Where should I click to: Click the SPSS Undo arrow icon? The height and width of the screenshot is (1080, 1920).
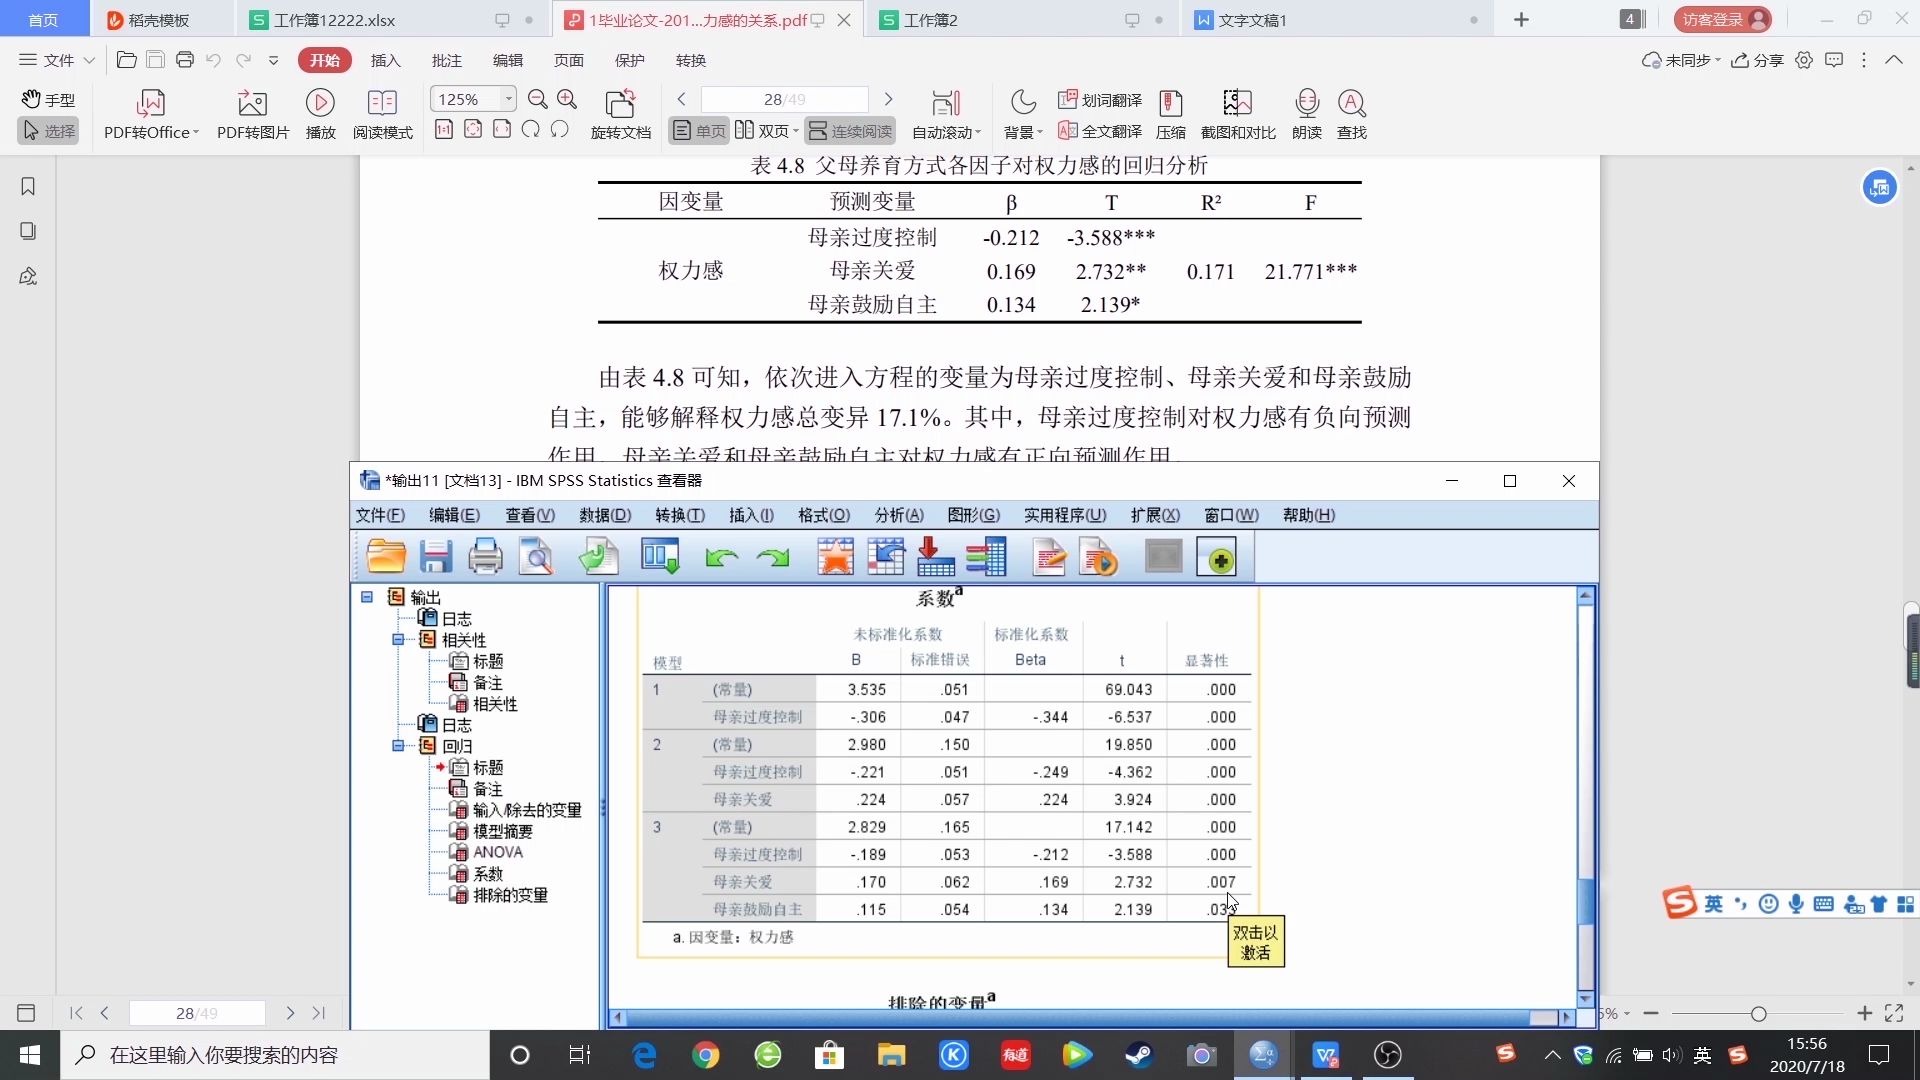point(722,556)
